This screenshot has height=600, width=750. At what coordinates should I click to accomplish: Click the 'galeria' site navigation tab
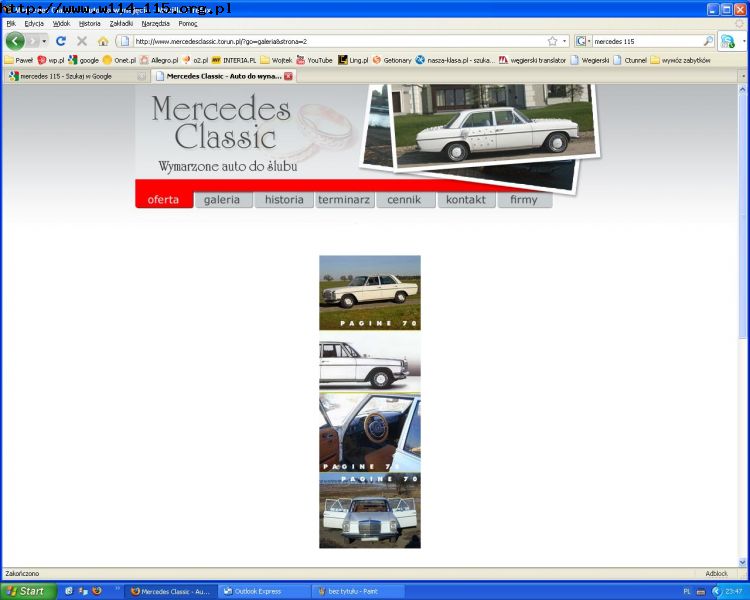222,200
